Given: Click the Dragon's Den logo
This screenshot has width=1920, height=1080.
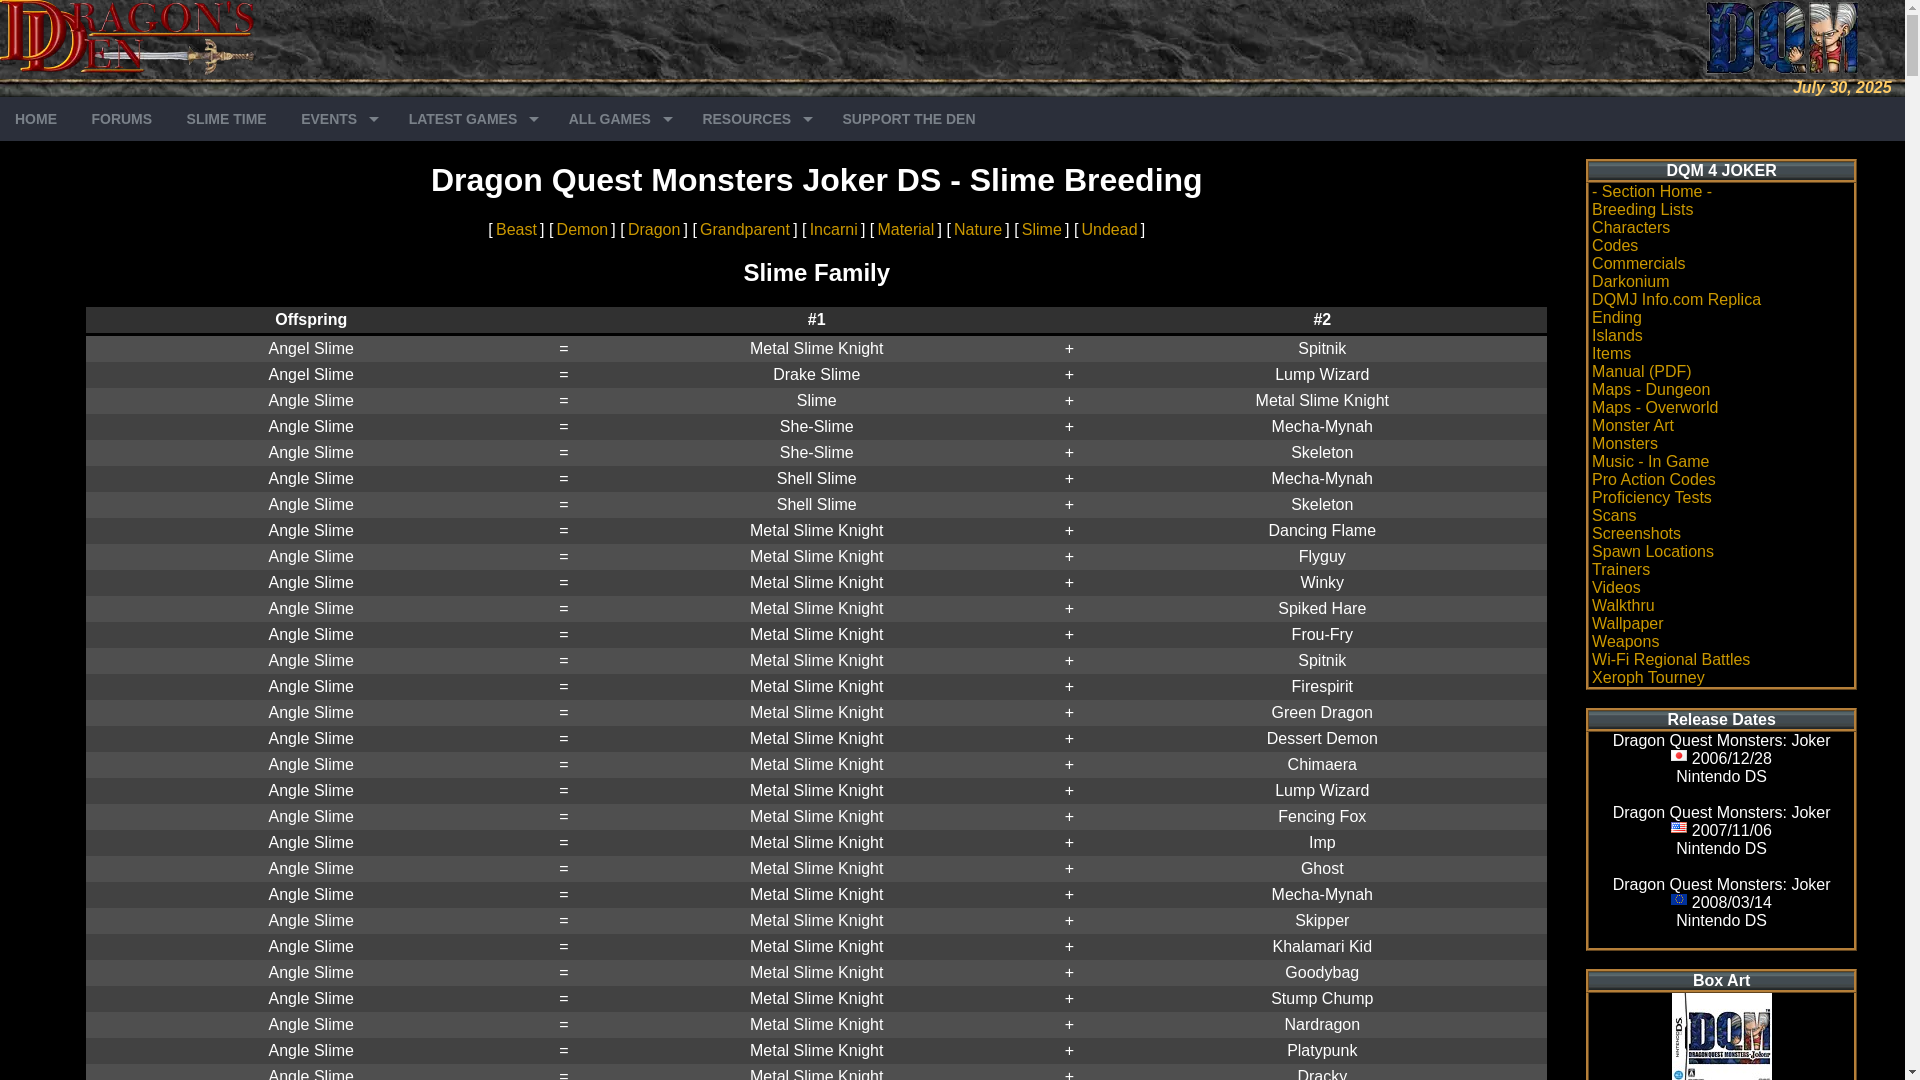Looking at the screenshot, I should click(x=128, y=38).
